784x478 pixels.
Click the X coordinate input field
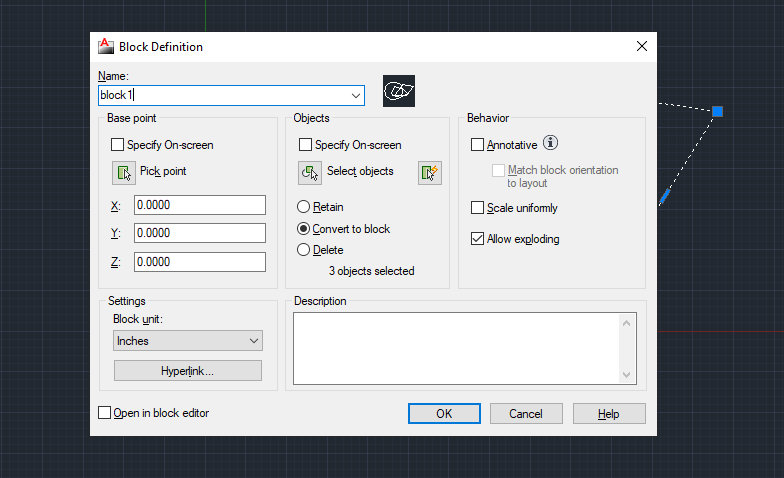[x=200, y=205]
